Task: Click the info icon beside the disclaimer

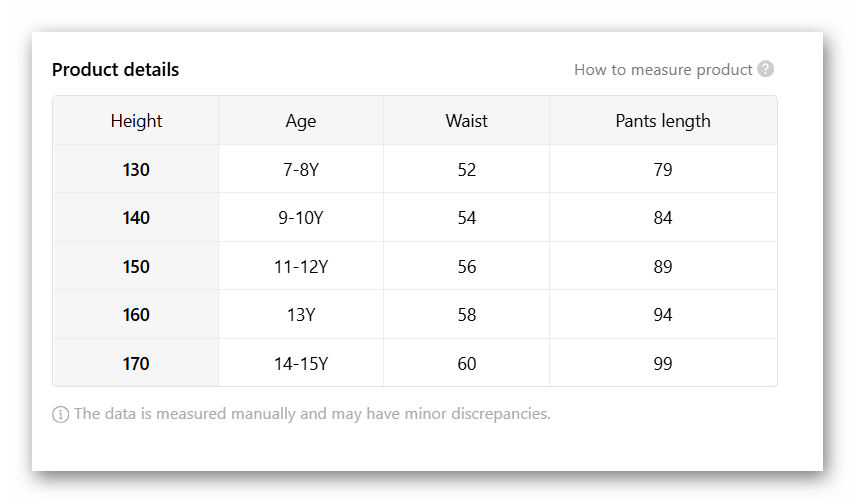Action: pos(61,414)
